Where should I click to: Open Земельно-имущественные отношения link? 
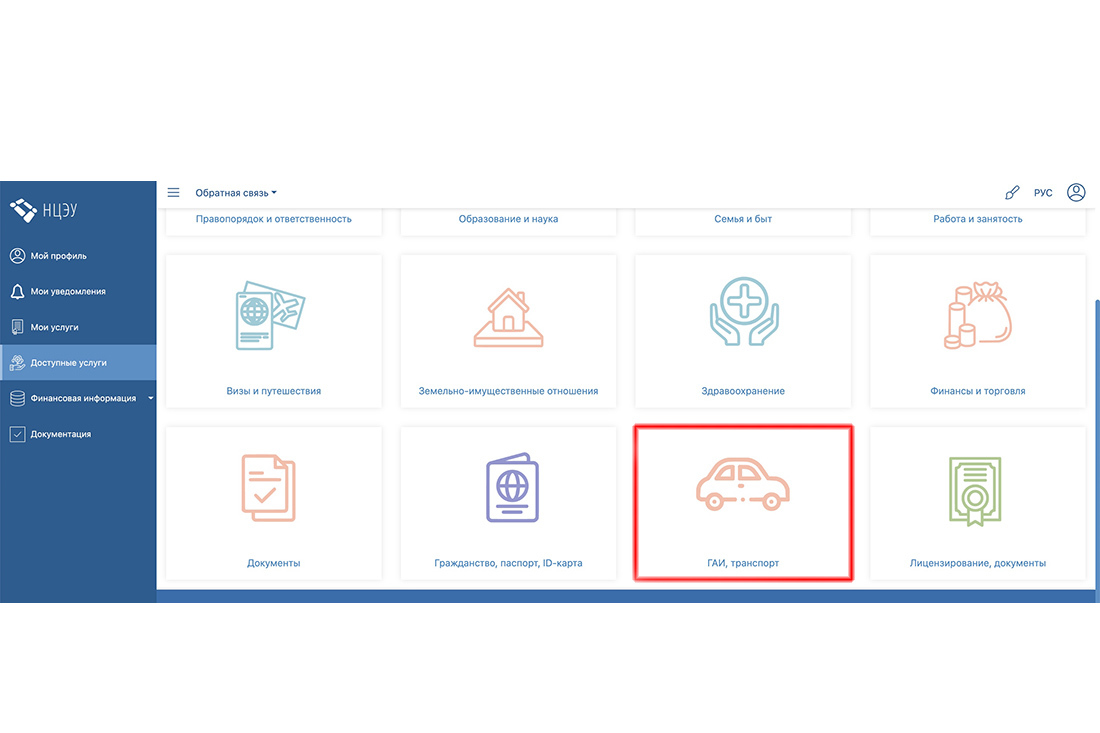pos(509,391)
